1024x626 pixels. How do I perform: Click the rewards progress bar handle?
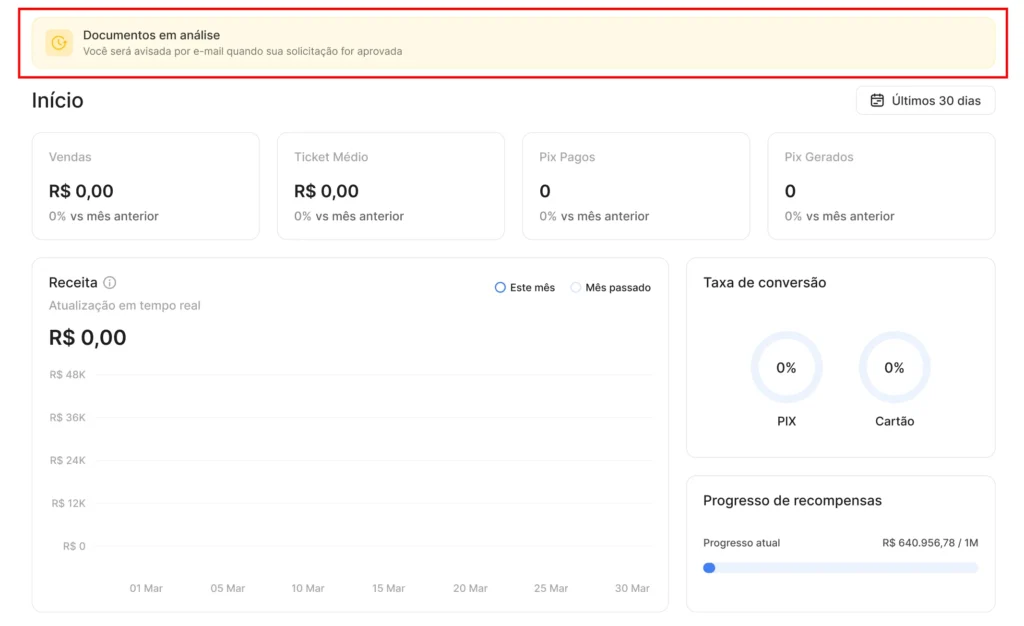tap(709, 568)
